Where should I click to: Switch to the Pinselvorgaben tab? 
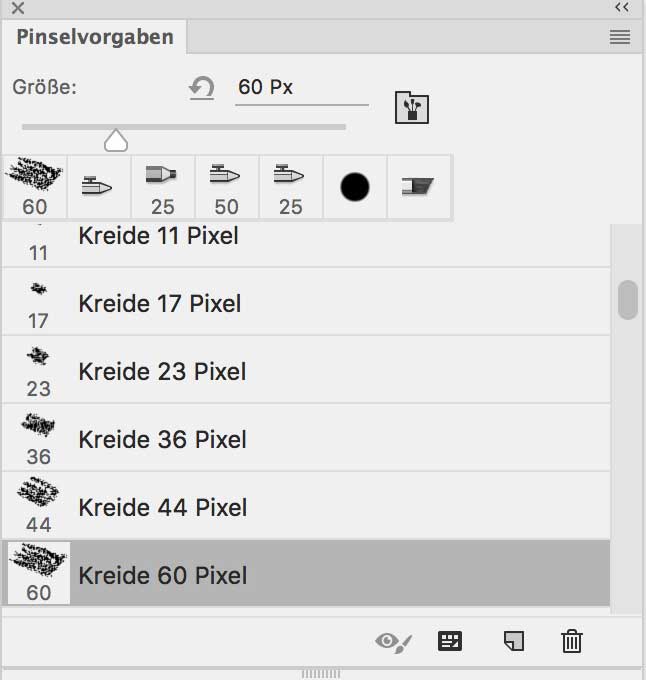coord(95,38)
